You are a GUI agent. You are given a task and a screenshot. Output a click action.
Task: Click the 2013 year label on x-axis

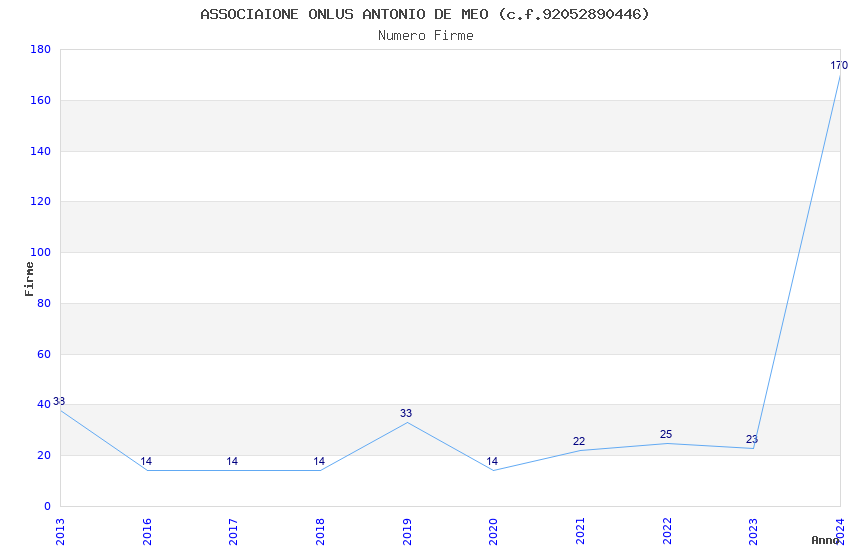point(60,532)
